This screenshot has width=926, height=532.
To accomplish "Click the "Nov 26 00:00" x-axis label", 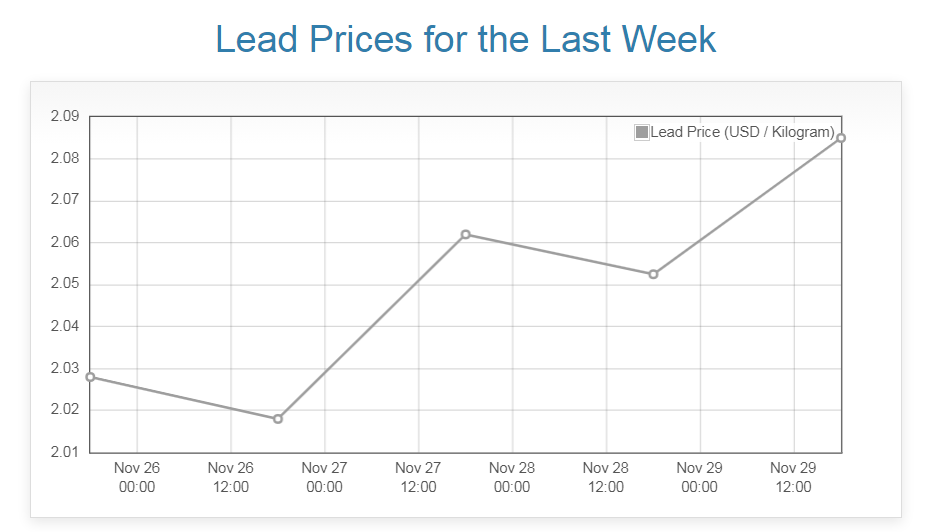I will pos(137,478).
